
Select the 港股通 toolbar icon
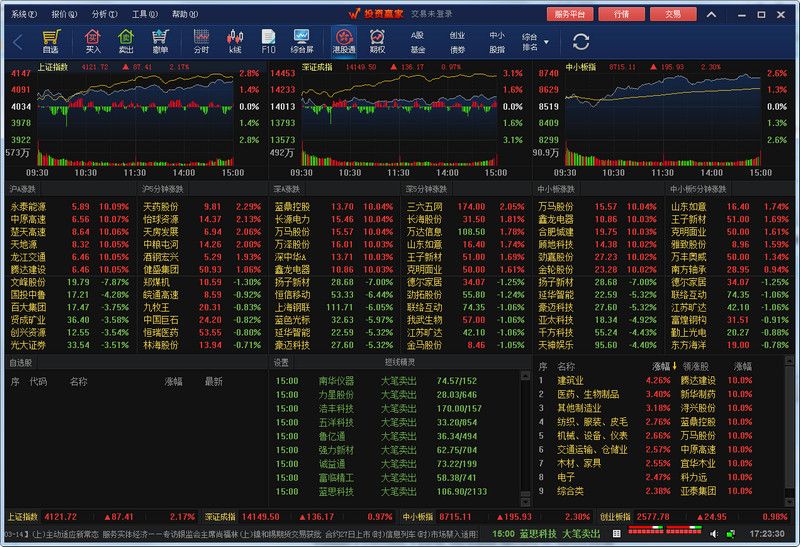pyautogui.click(x=343, y=41)
